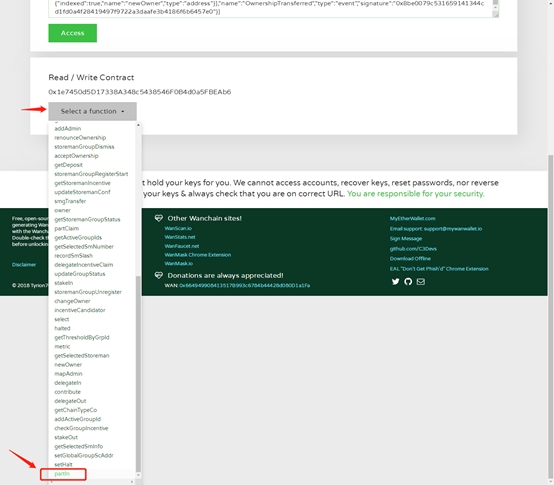
Task: Click heart icon beside Donations heading
Action: [159, 275]
